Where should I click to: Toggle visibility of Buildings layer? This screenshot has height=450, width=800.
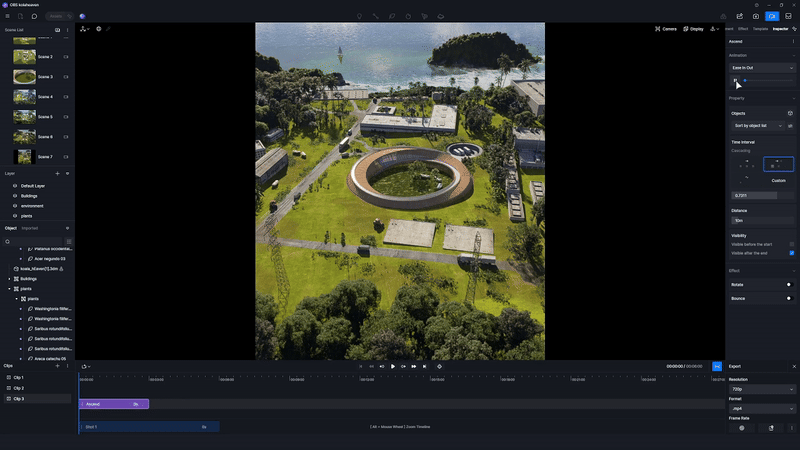click(x=15, y=196)
